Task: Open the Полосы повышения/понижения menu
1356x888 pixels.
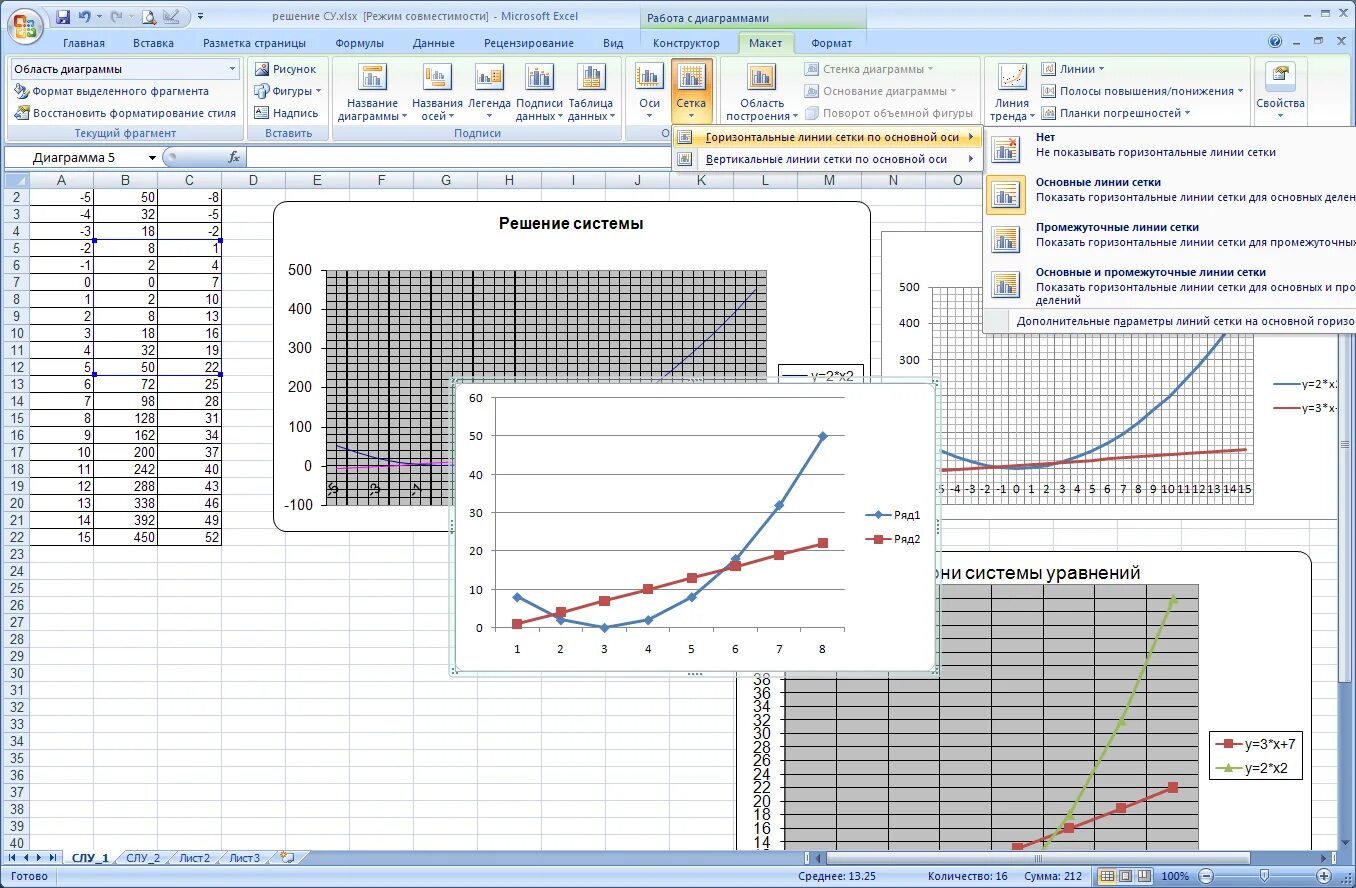Action: [1142, 91]
